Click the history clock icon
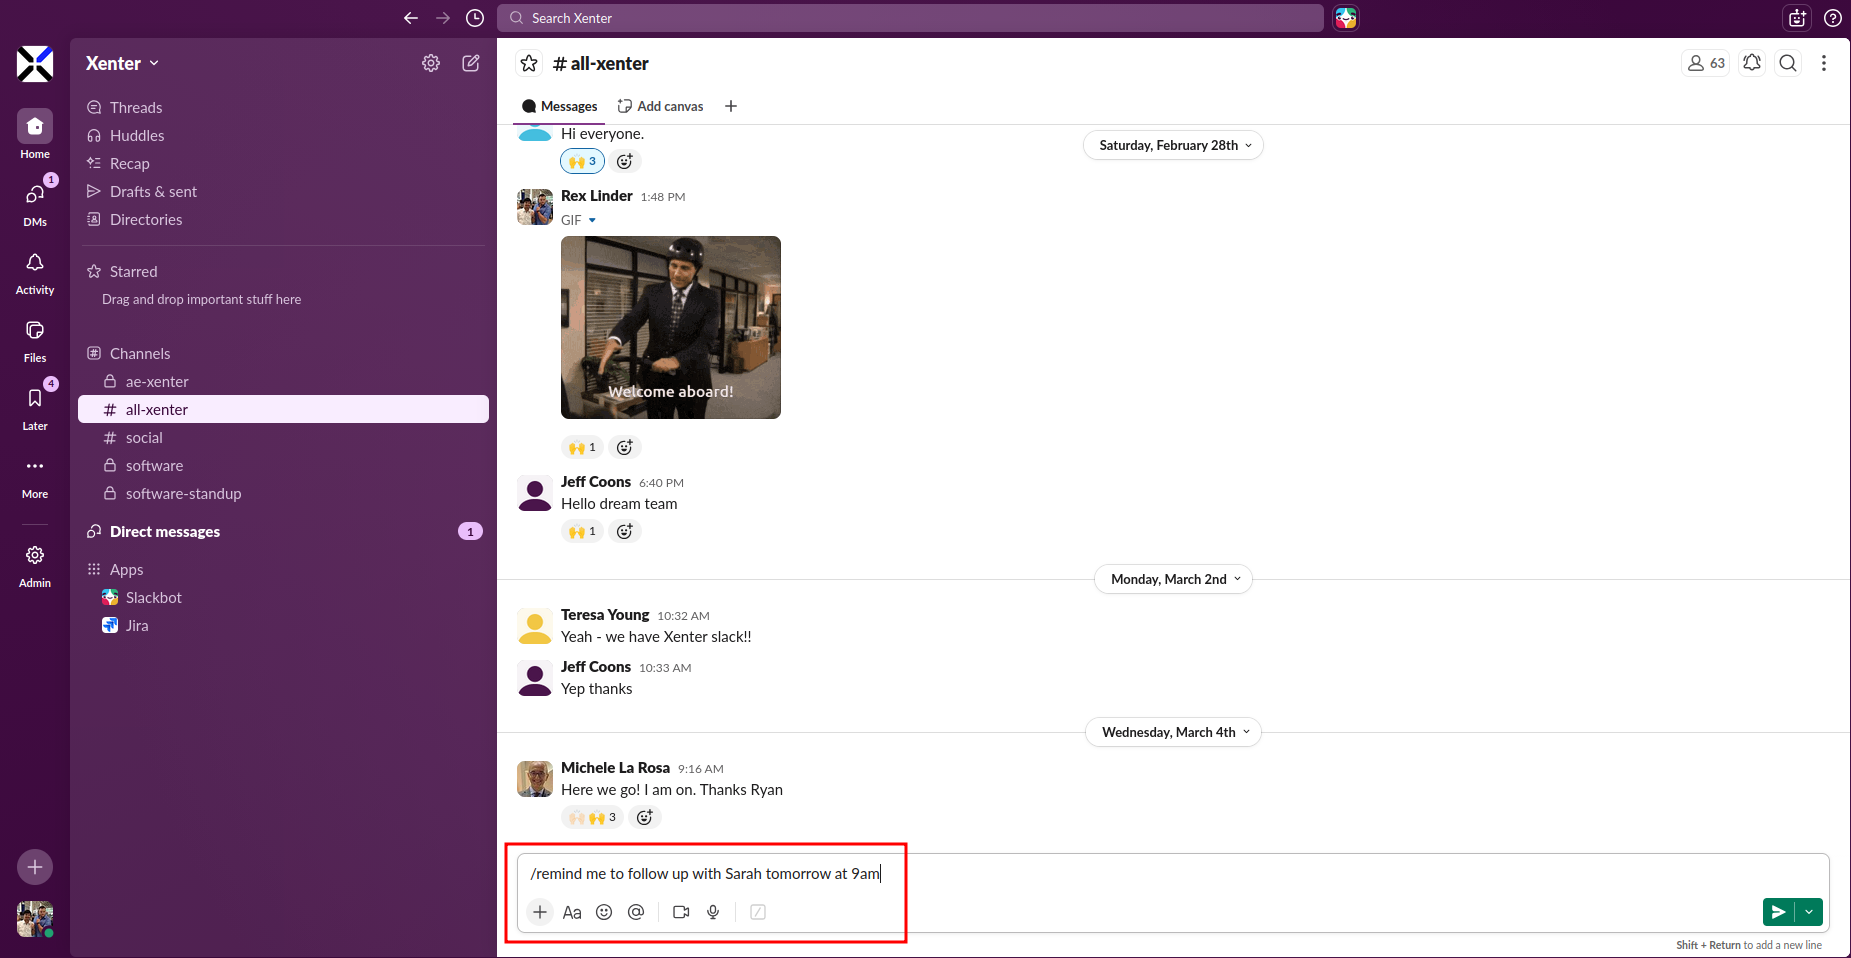This screenshot has width=1851, height=958. (x=475, y=18)
